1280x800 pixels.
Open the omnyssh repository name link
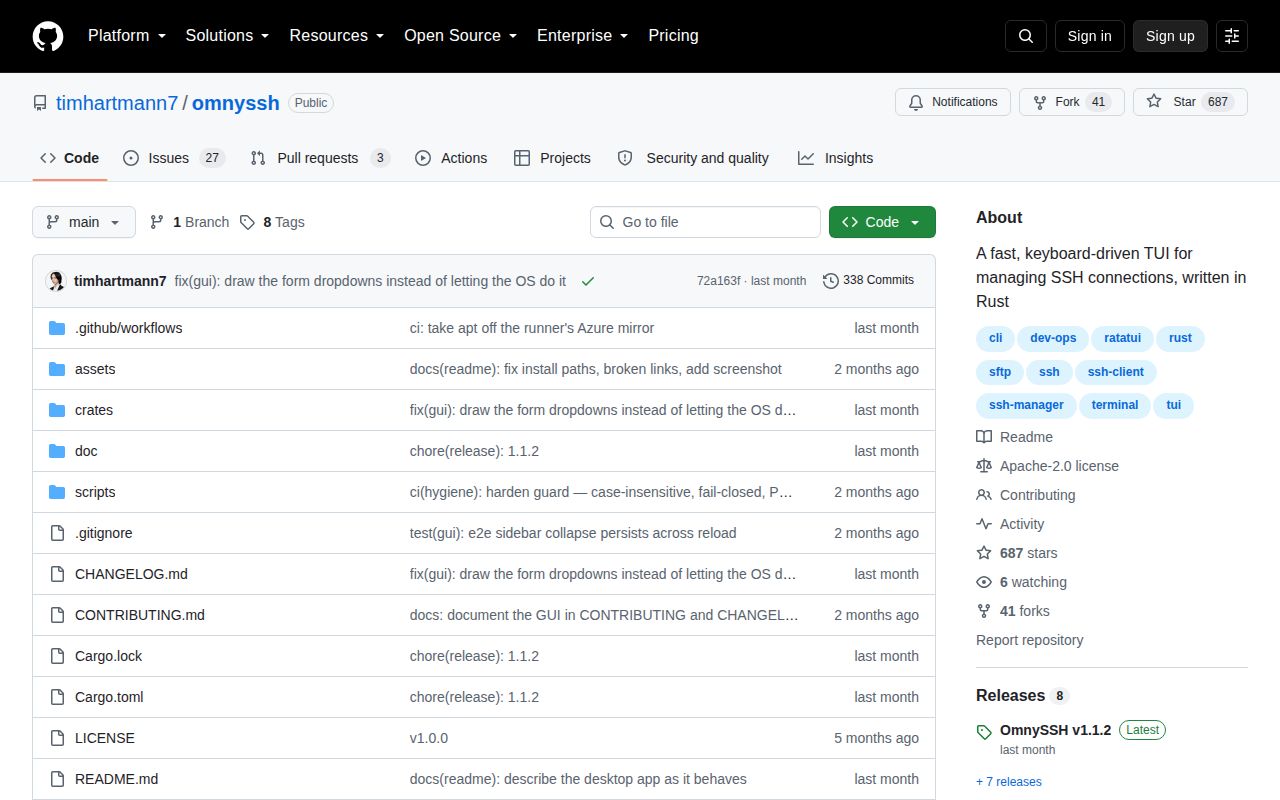[236, 103]
